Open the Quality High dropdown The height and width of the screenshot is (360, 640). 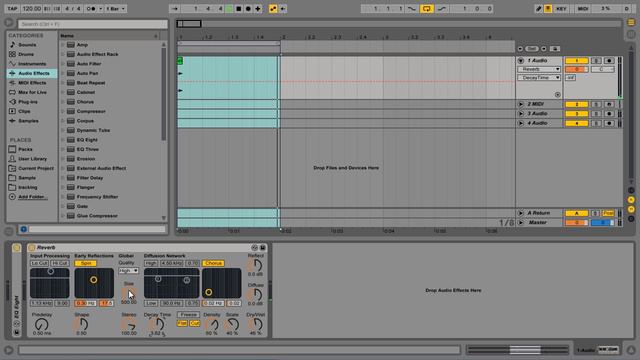click(129, 271)
